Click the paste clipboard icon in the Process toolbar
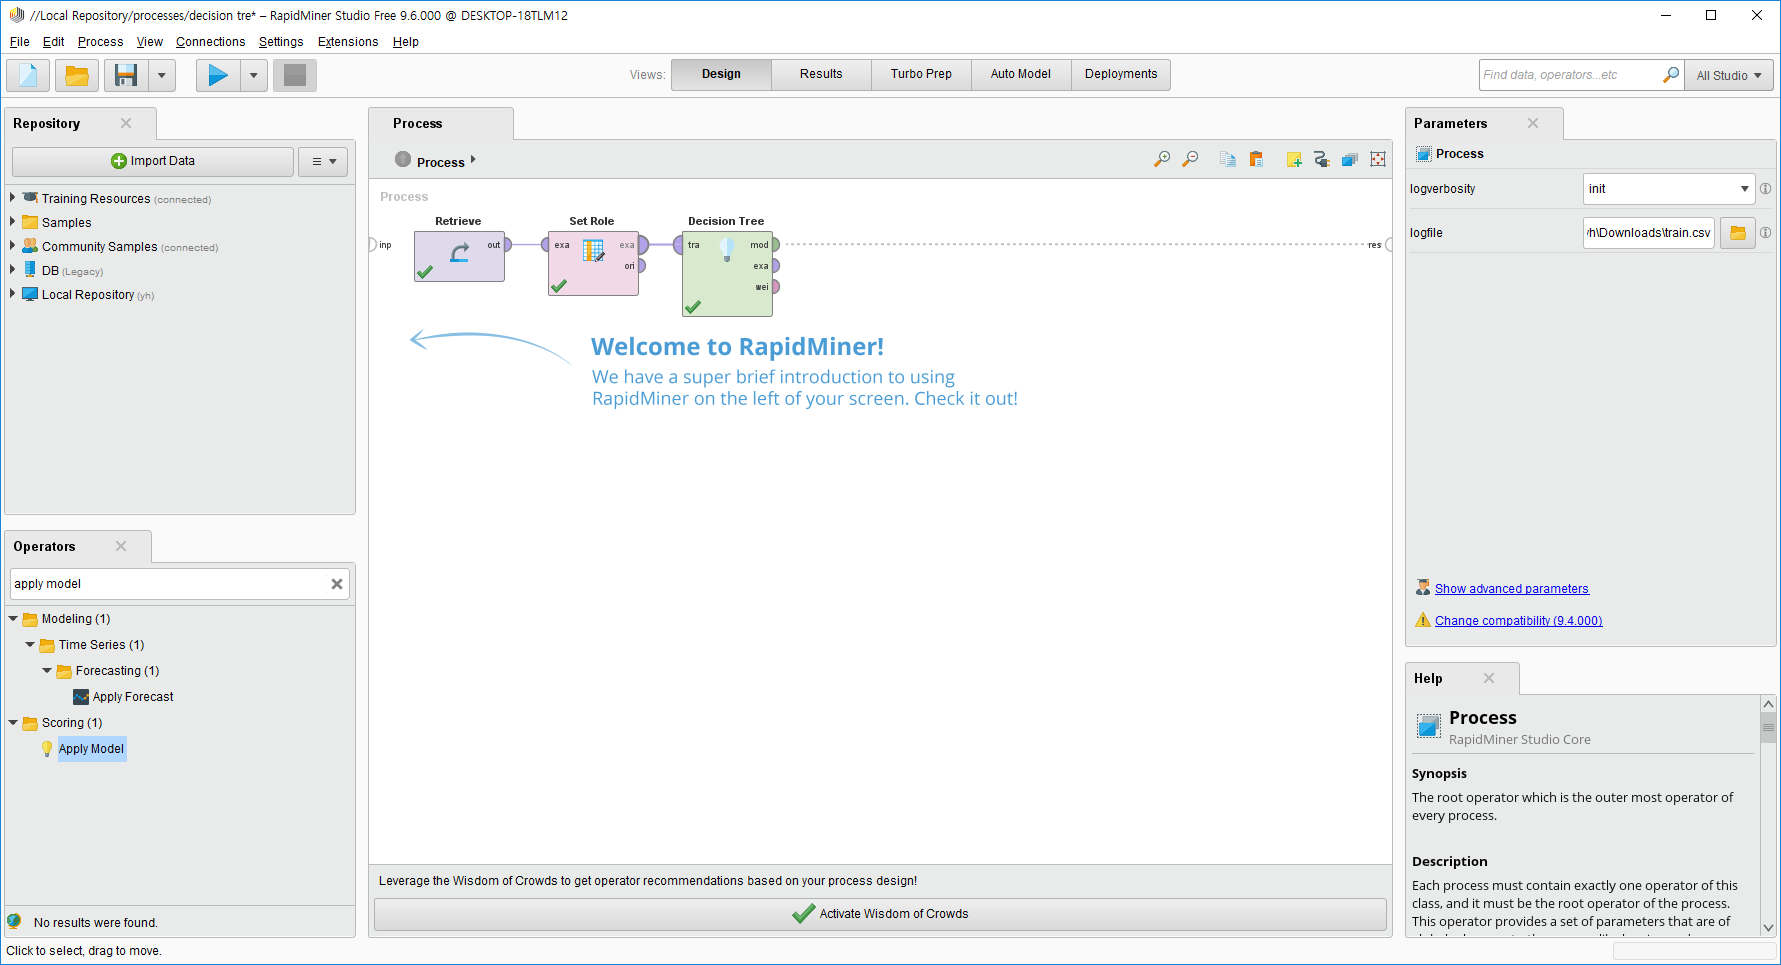 point(1256,159)
